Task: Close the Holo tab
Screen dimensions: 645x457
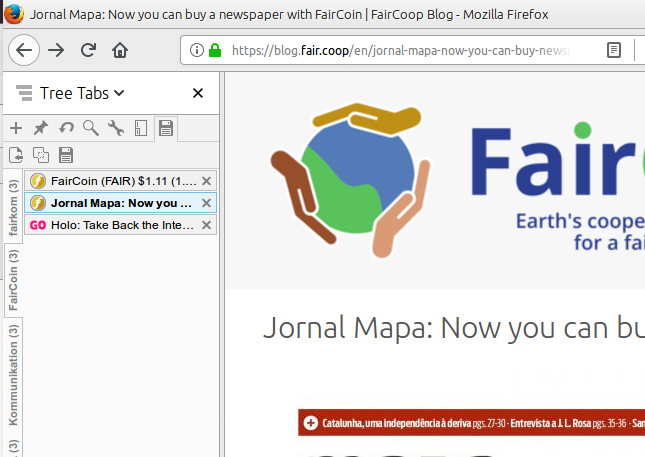Action: point(206,225)
